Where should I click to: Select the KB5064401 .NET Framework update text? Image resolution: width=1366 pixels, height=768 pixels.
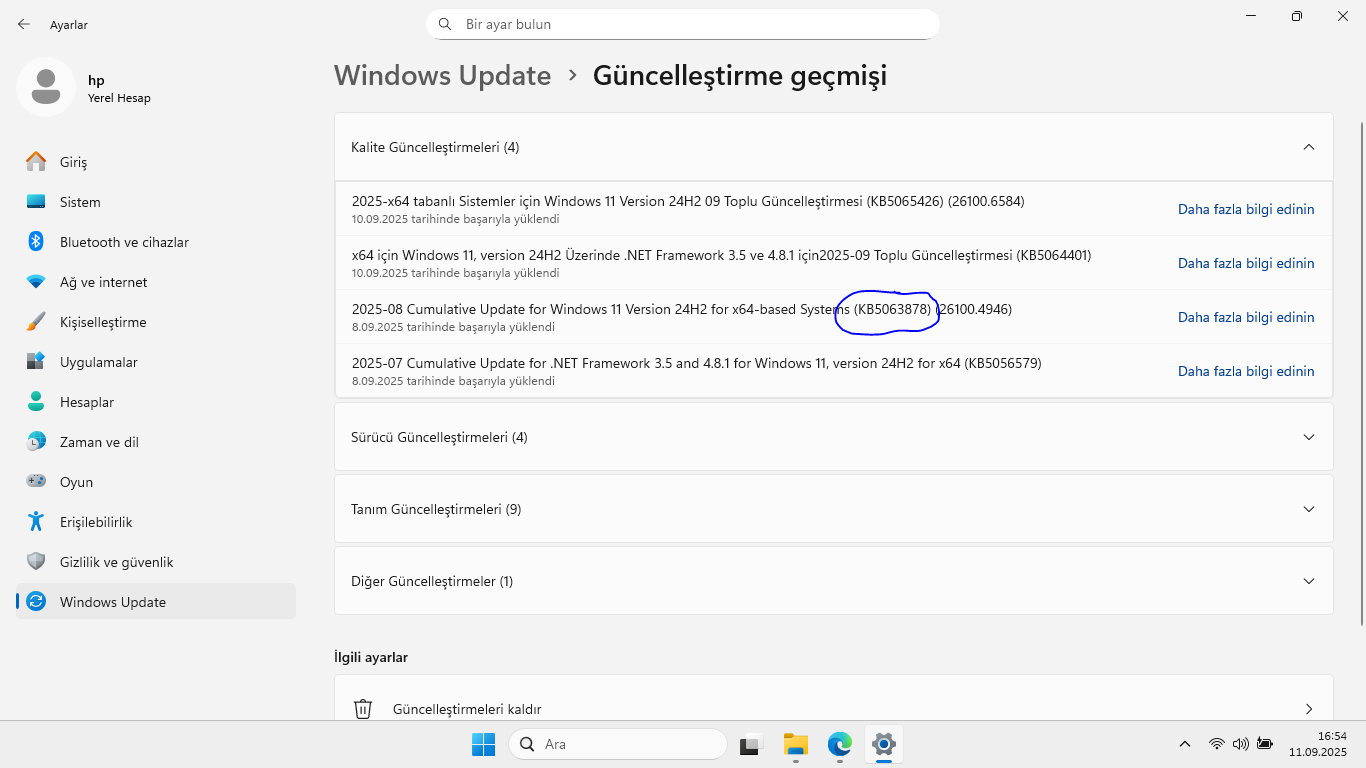click(721, 255)
